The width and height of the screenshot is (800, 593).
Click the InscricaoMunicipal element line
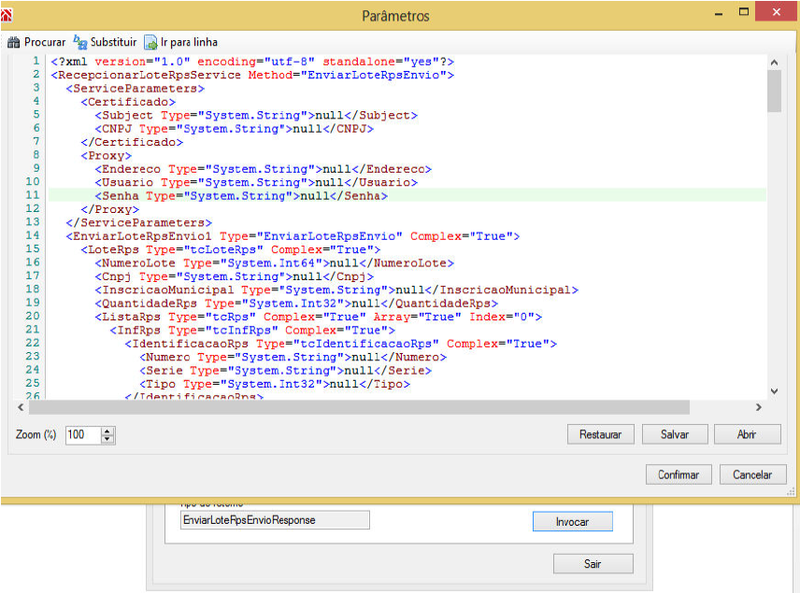pyautogui.click(x=337, y=290)
